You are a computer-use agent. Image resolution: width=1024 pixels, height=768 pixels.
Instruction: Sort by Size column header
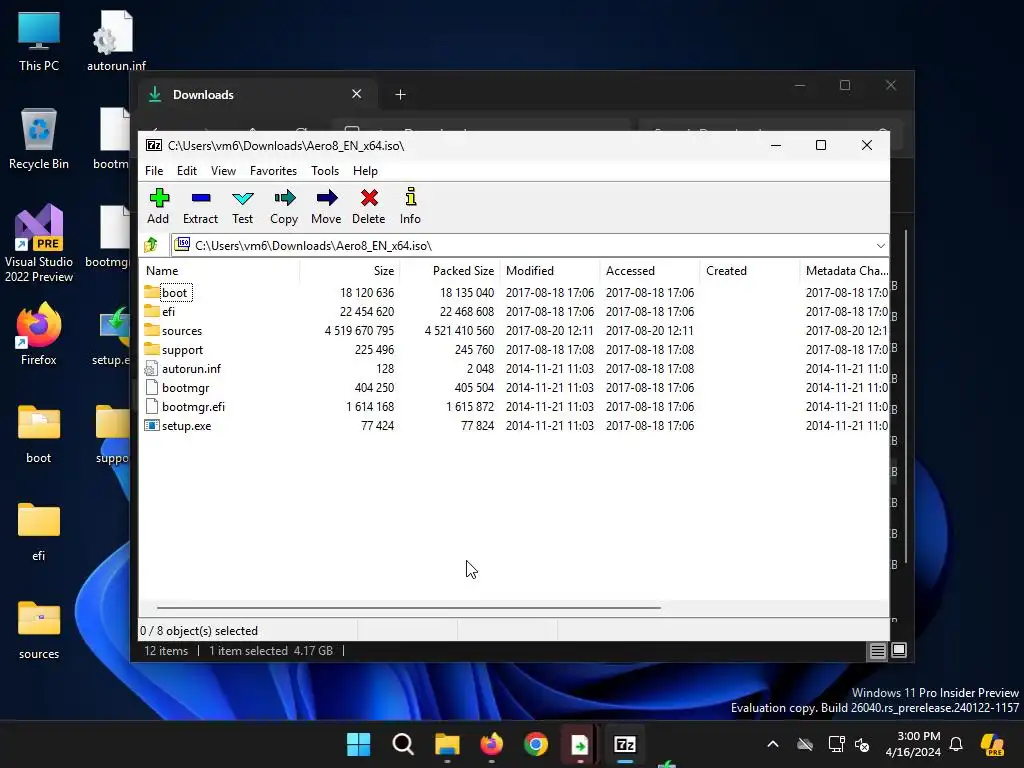coord(350,270)
